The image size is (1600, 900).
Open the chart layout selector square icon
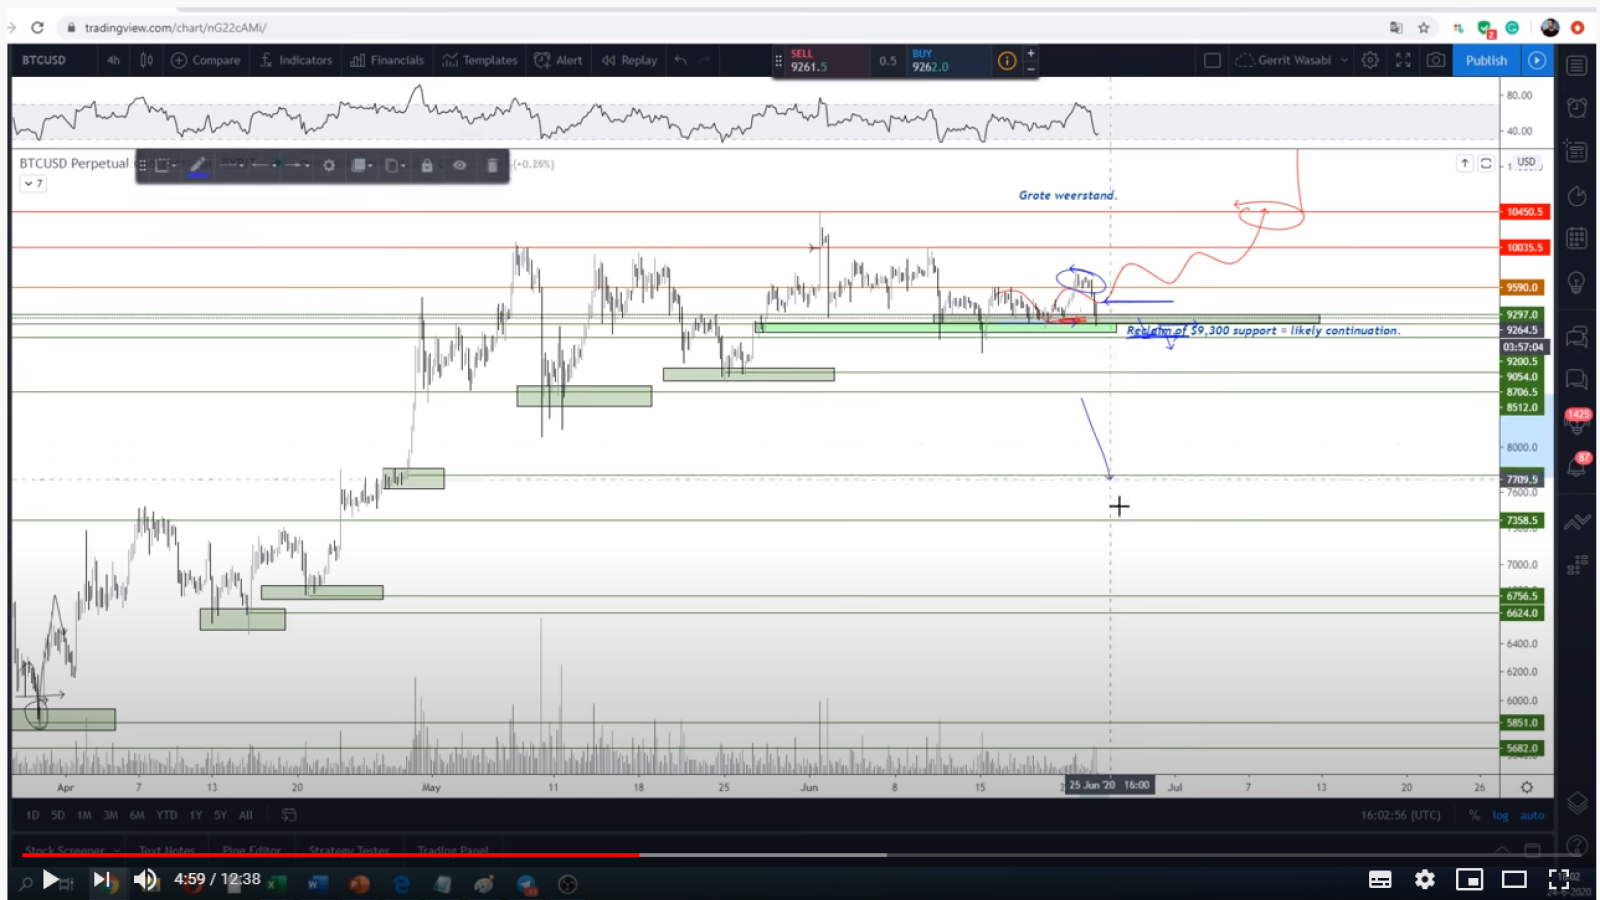click(x=1212, y=60)
